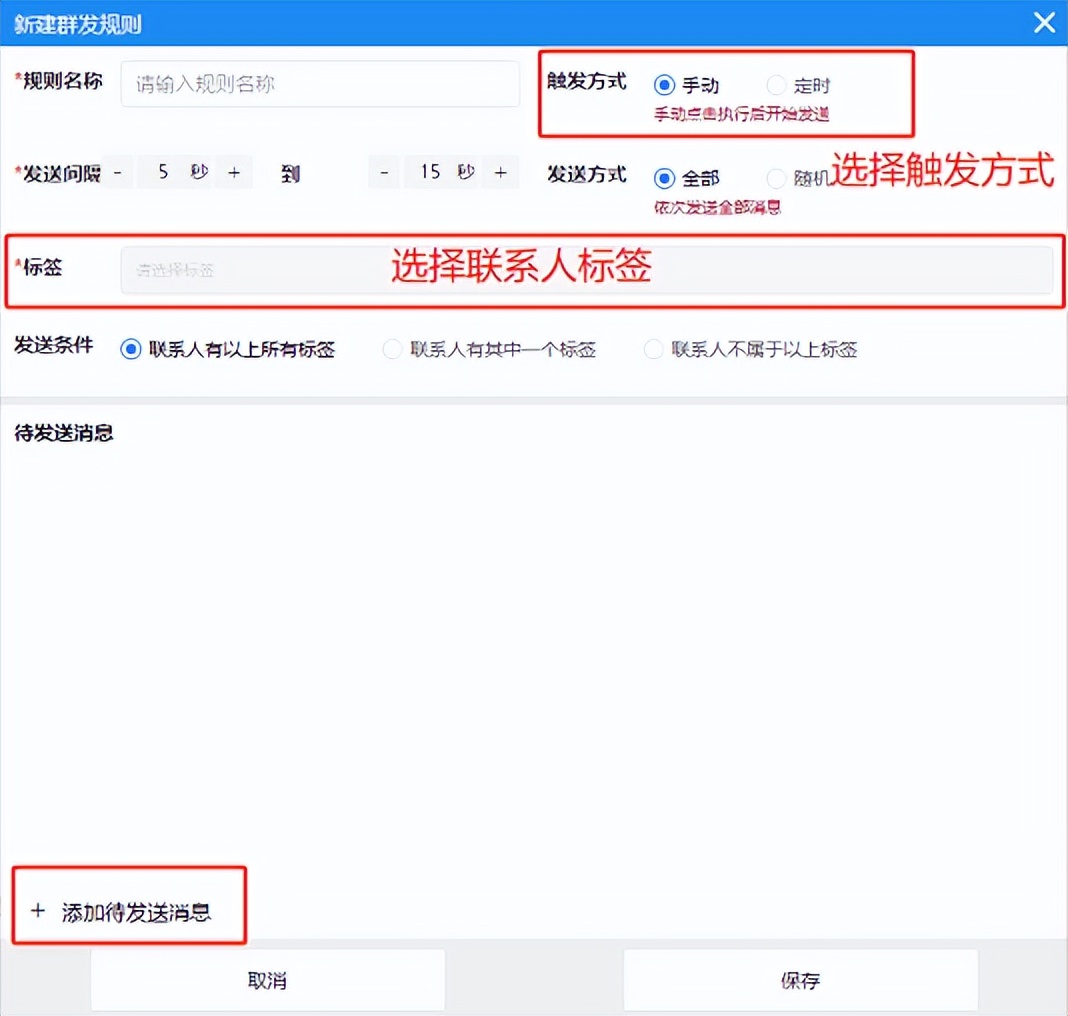The height and width of the screenshot is (1016, 1068).
Task: Select the 手动 trigger option
Action: pyautogui.click(x=664, y=85)
